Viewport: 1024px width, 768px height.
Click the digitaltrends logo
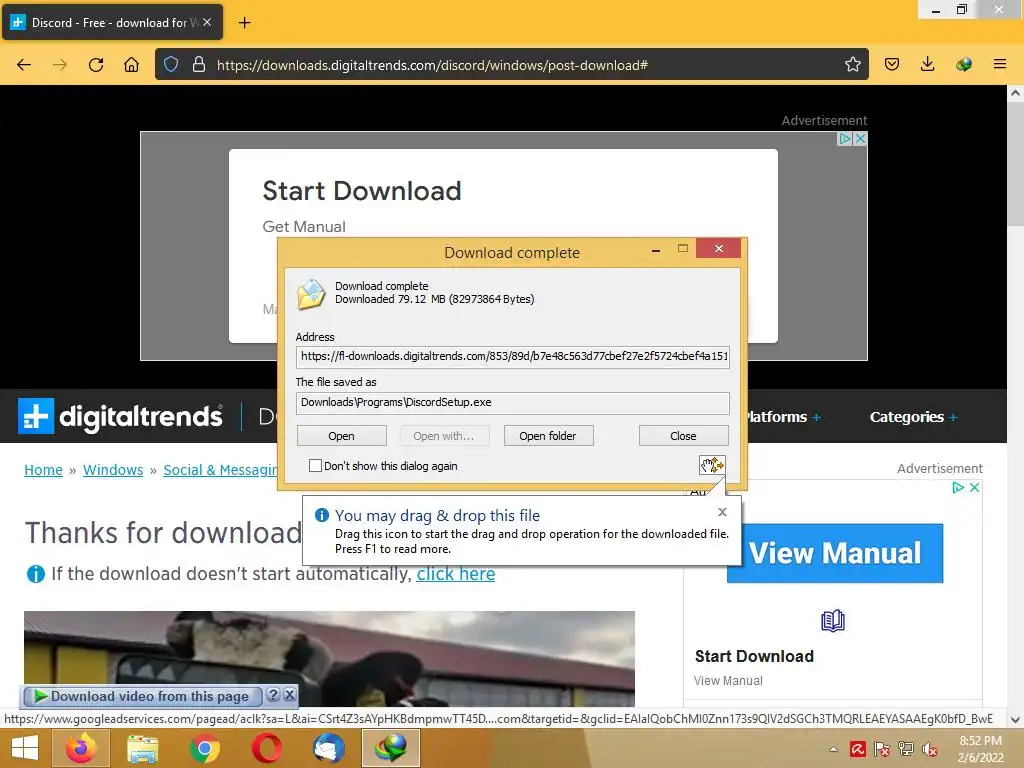(x=120, y=416)
